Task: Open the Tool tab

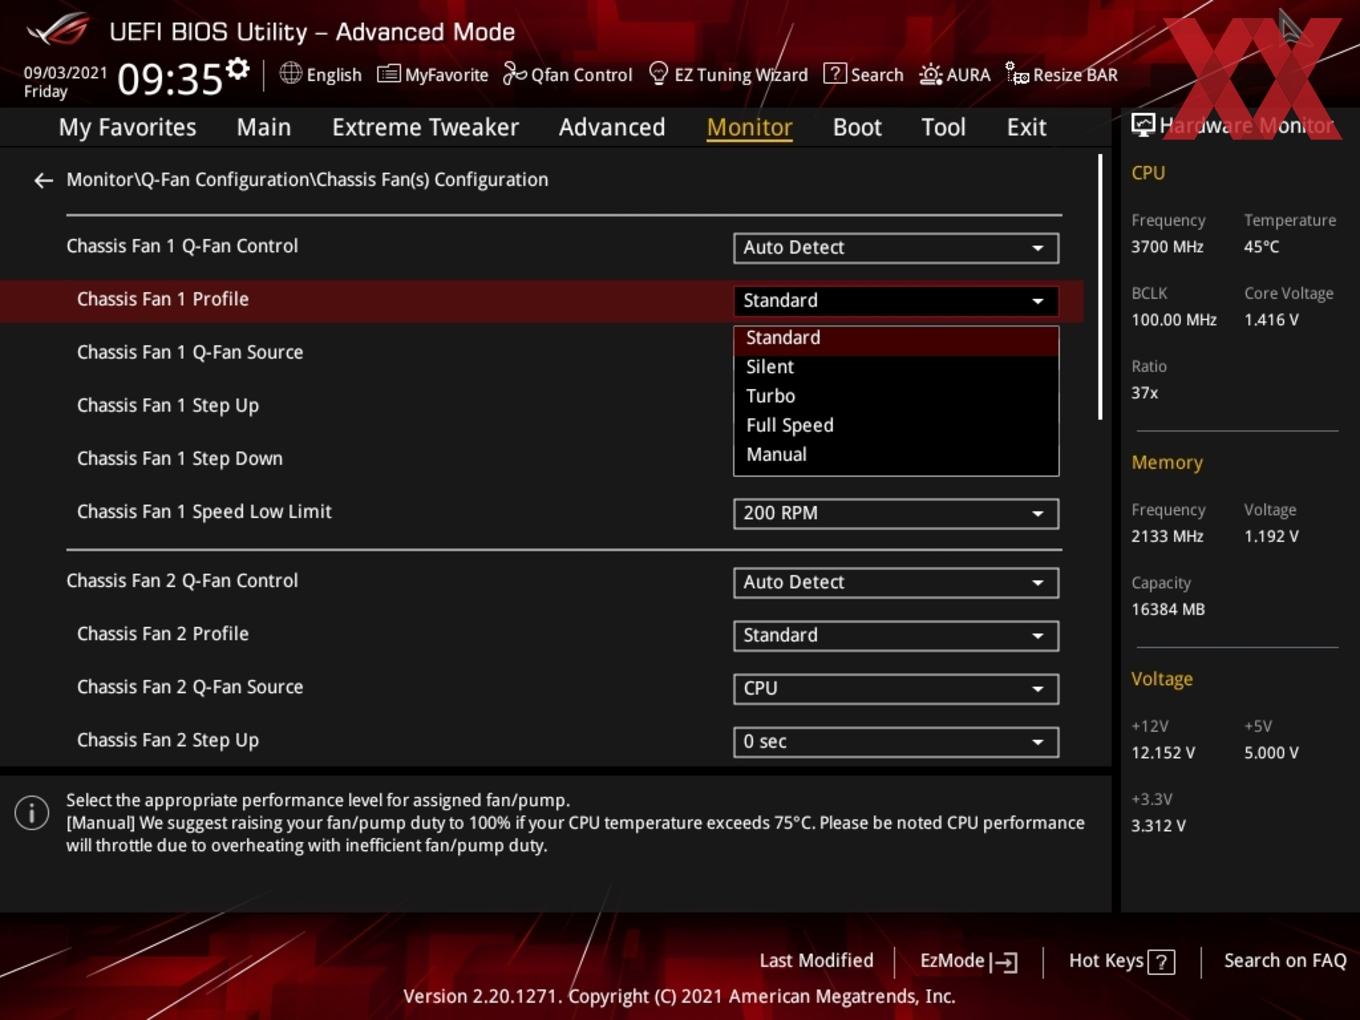Action: coord(943,127)
